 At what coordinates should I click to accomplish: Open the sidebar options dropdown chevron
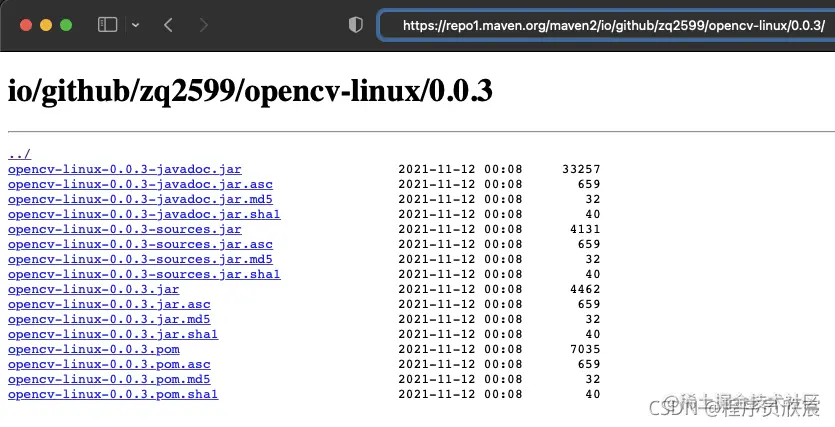click(x=135, y=25)
